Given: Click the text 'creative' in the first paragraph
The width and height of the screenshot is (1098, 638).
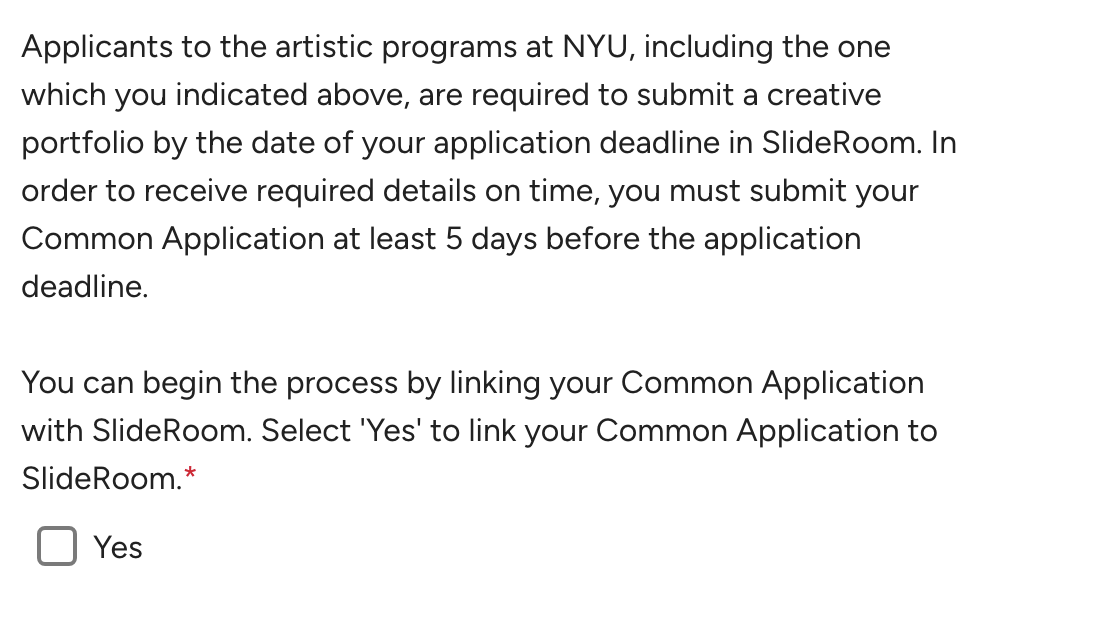Looking at the screenshot, I should pyautogui.click(x=824, y=95).
